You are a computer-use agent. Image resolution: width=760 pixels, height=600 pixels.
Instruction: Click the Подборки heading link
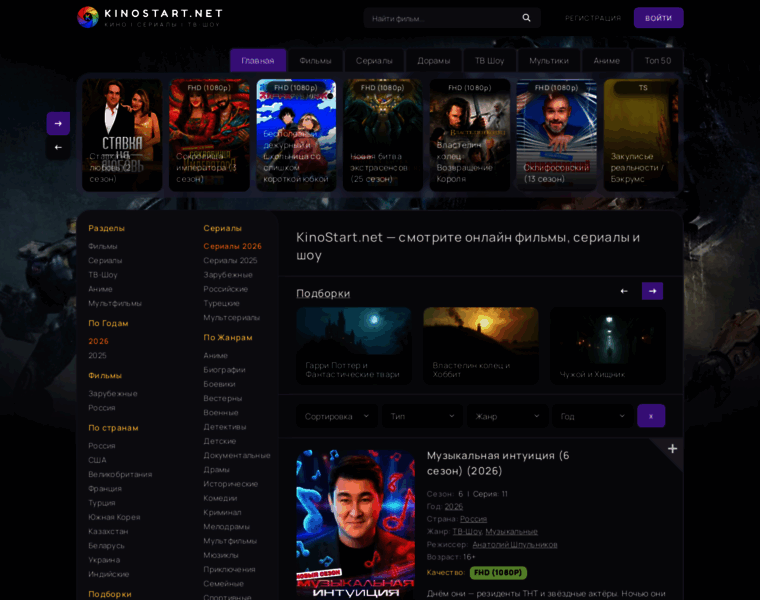323,294
